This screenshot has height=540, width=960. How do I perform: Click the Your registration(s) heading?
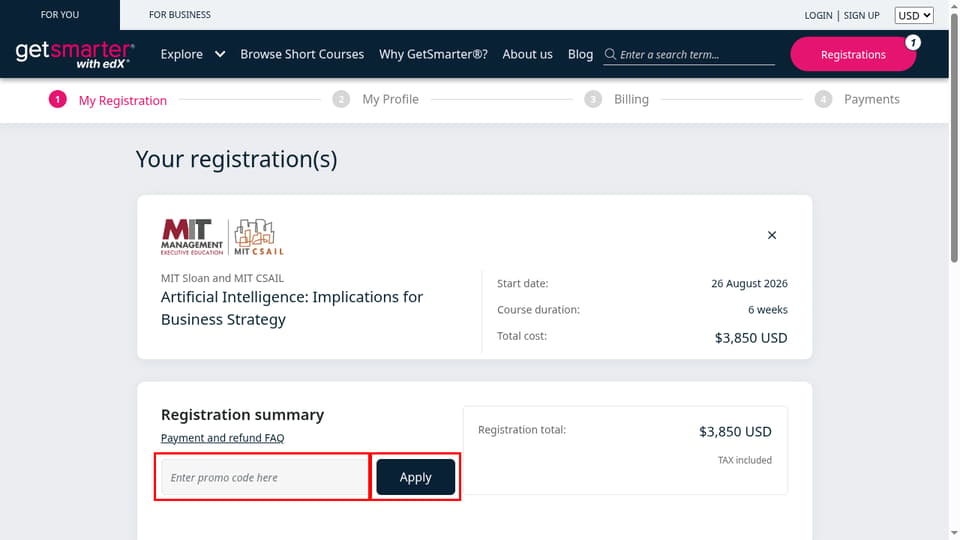click(x=236, y=159)
